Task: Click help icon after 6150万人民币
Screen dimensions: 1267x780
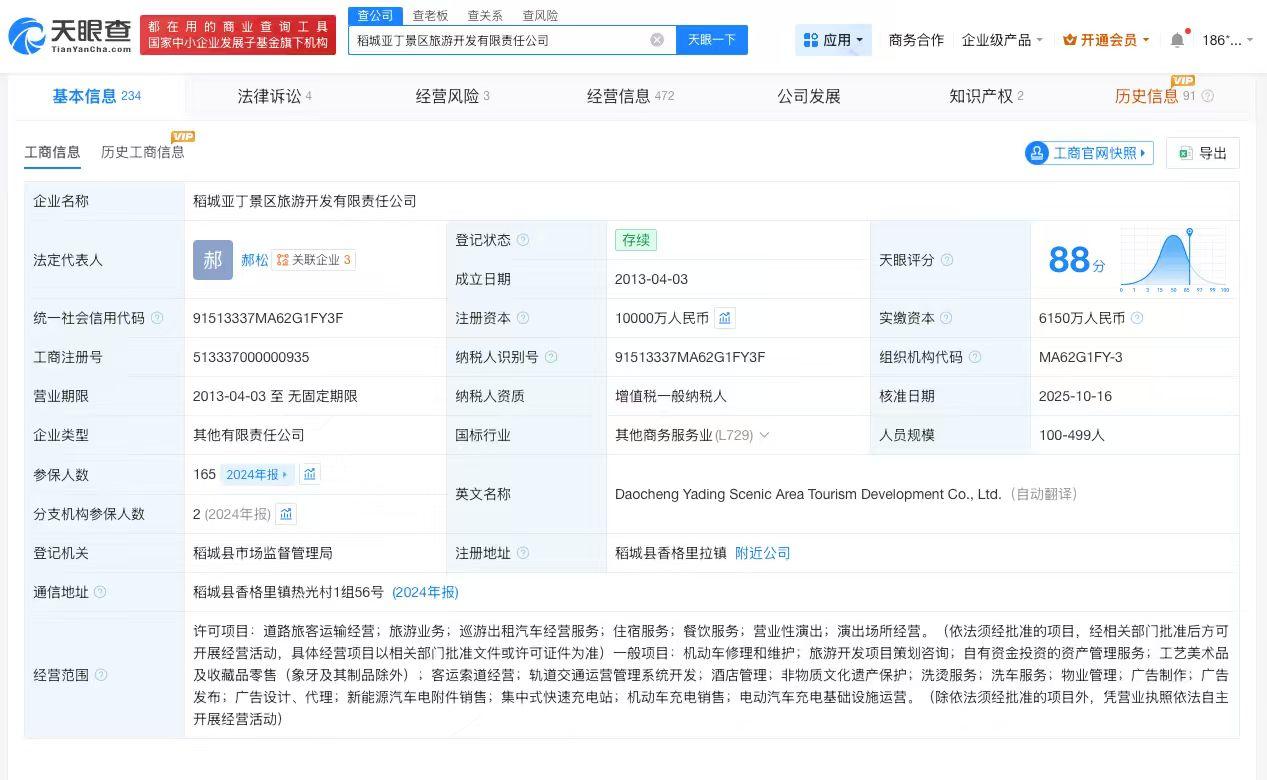Action: click(1137, 318)
